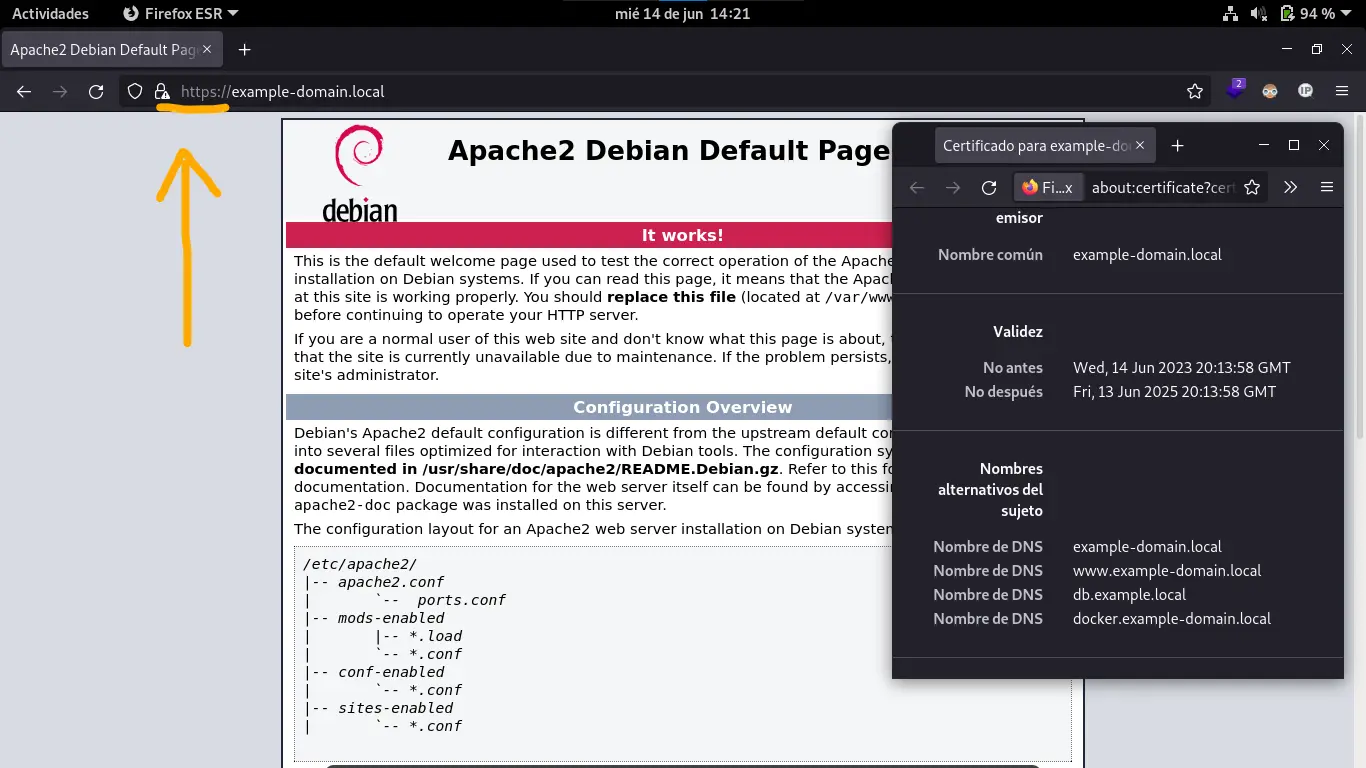Go back in the main Firefox window
The height and width of the screenshot is (768, 1366).
click(24, 91)
